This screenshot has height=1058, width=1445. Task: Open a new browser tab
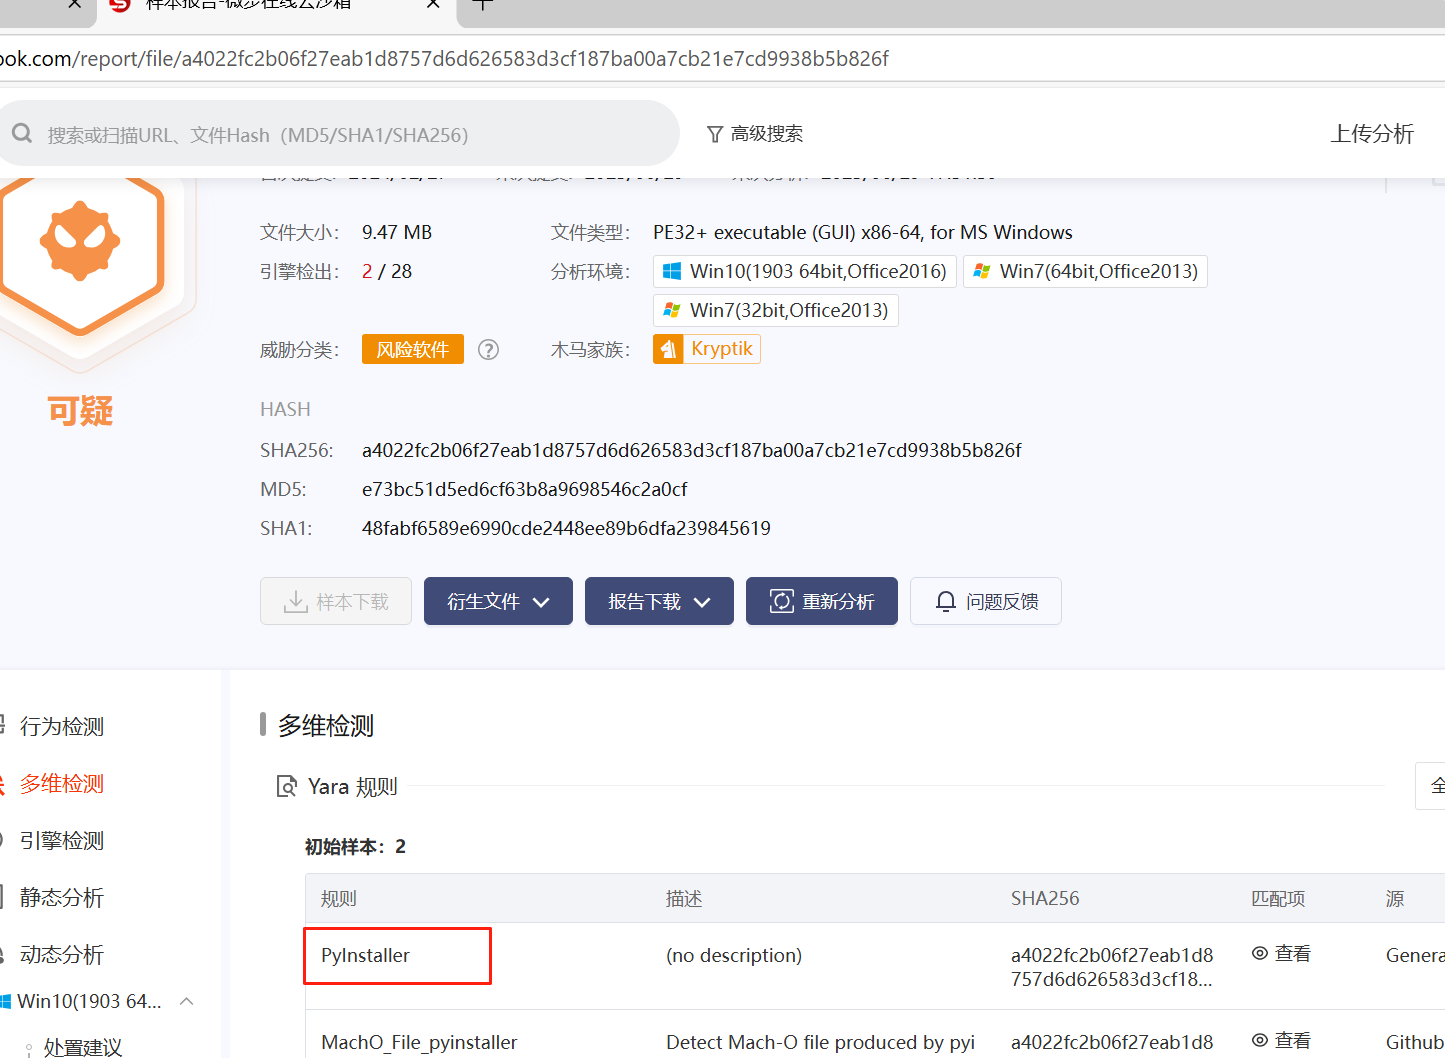tap(482, 4)
